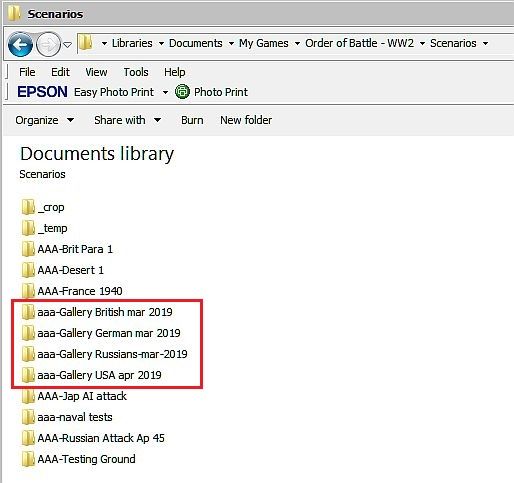Select the AAA-France 1940 folder
Screen dimensions: 514x483
[72, 291]
